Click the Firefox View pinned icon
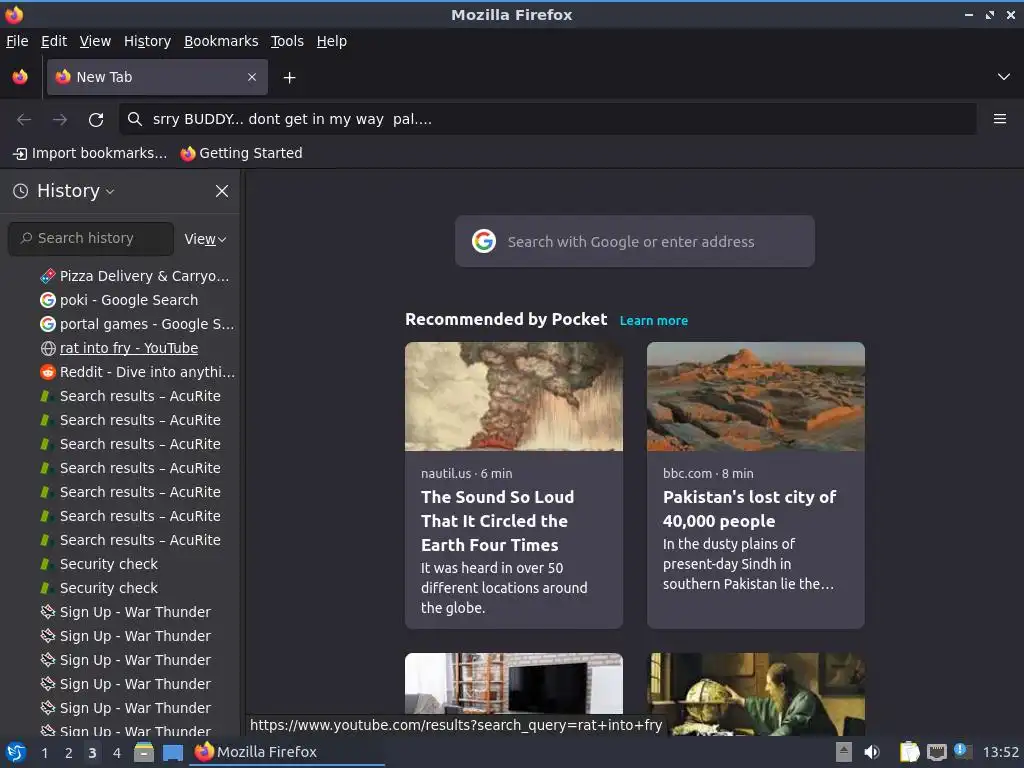The height and width of the screenshot is (768, 1024). coord(20,77)
